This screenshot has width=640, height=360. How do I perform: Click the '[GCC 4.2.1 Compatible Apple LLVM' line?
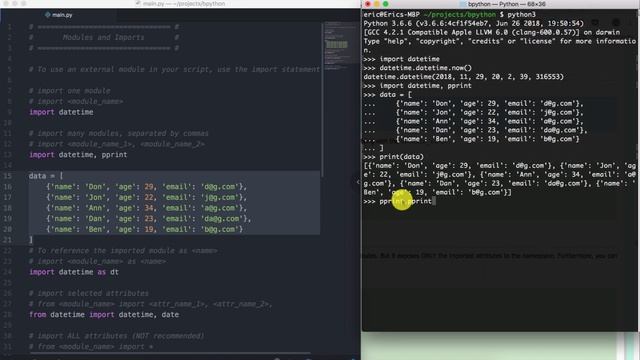(491, 32)
